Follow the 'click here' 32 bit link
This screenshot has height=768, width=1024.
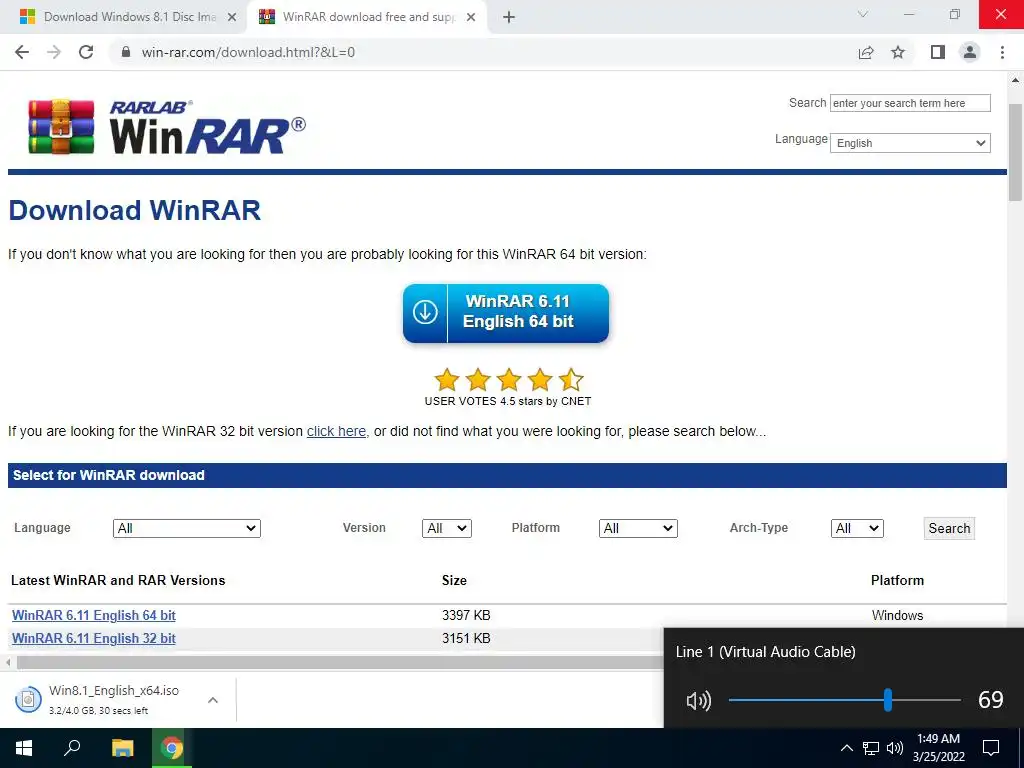(x=336, y=431)
